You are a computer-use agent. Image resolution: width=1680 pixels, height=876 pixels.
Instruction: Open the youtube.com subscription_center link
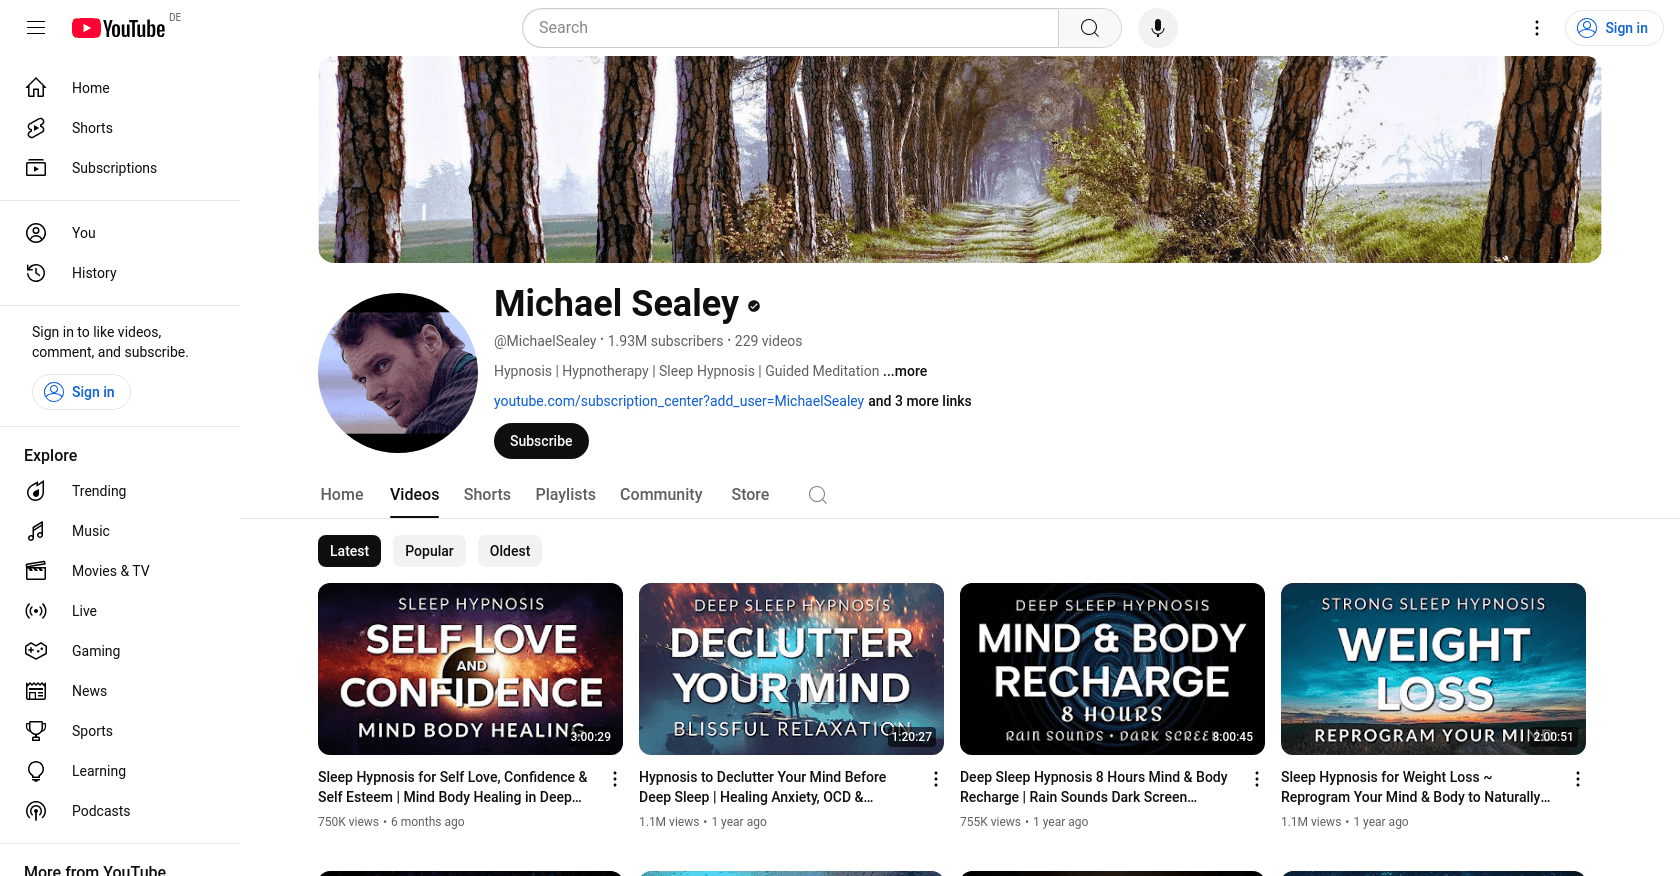(679, 401)
